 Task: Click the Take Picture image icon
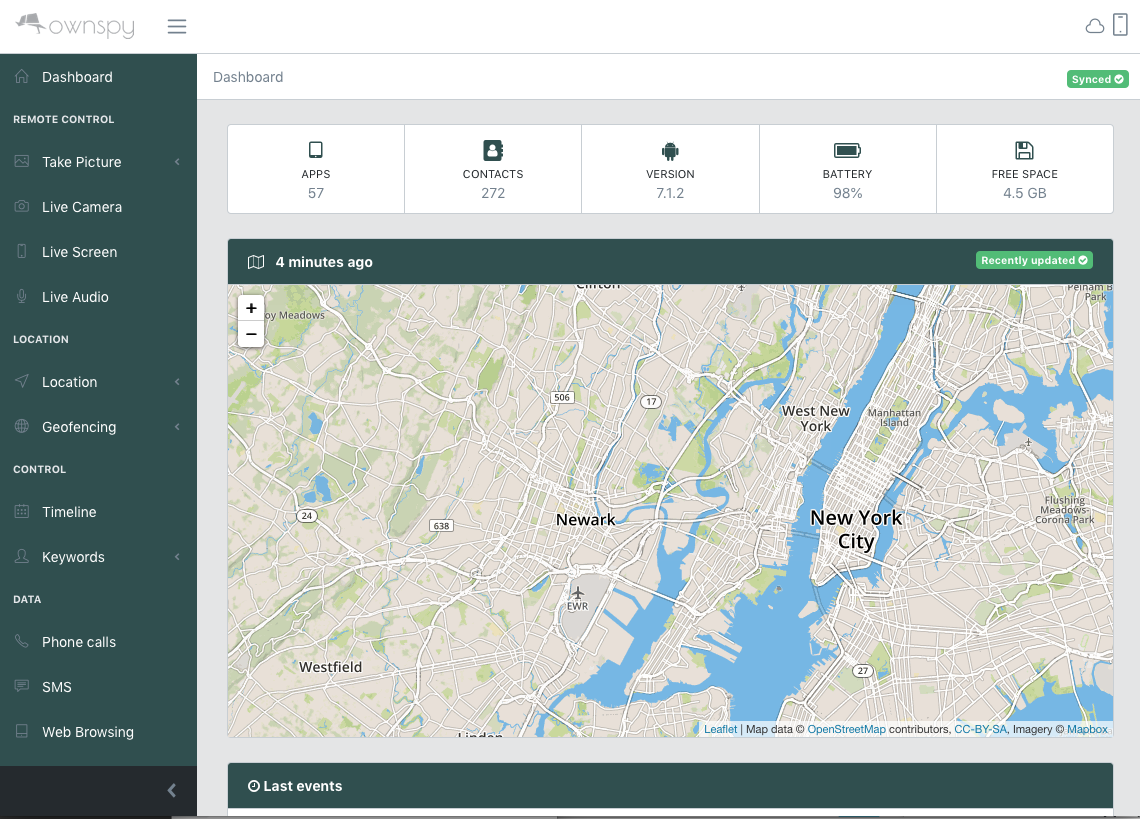pos(22,161)
